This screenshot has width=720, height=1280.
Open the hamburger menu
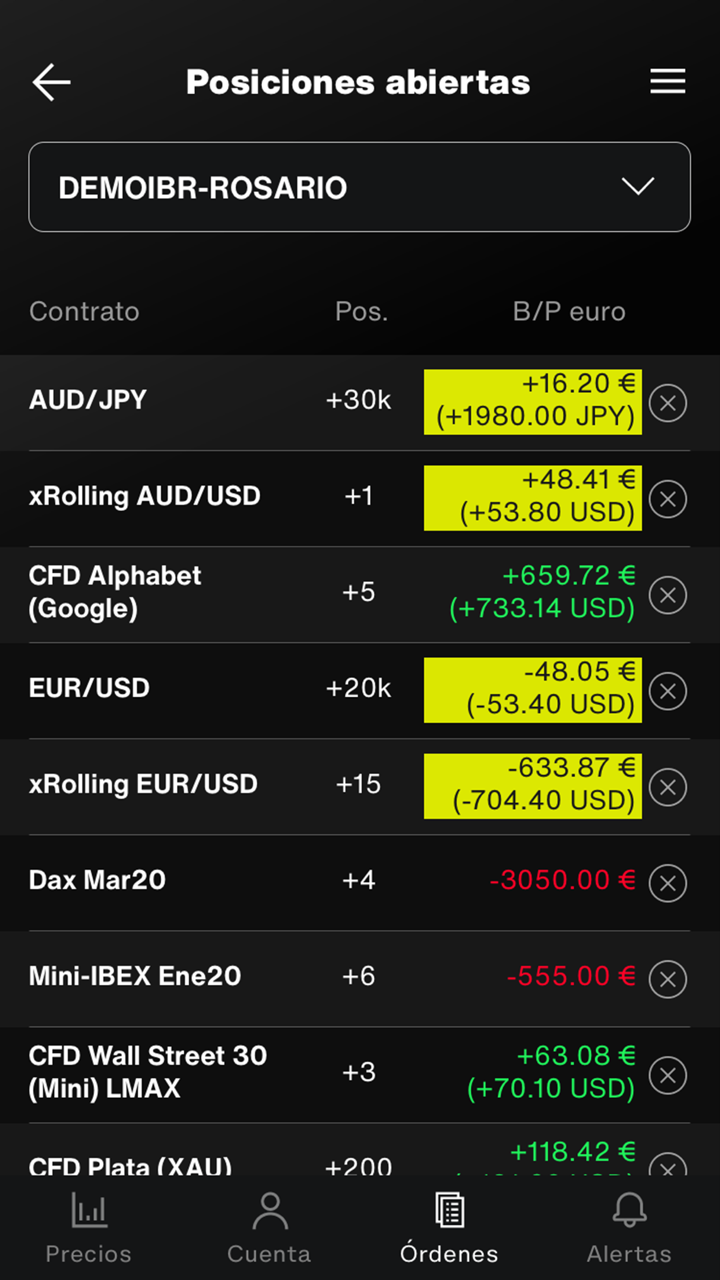pos(667,82)
